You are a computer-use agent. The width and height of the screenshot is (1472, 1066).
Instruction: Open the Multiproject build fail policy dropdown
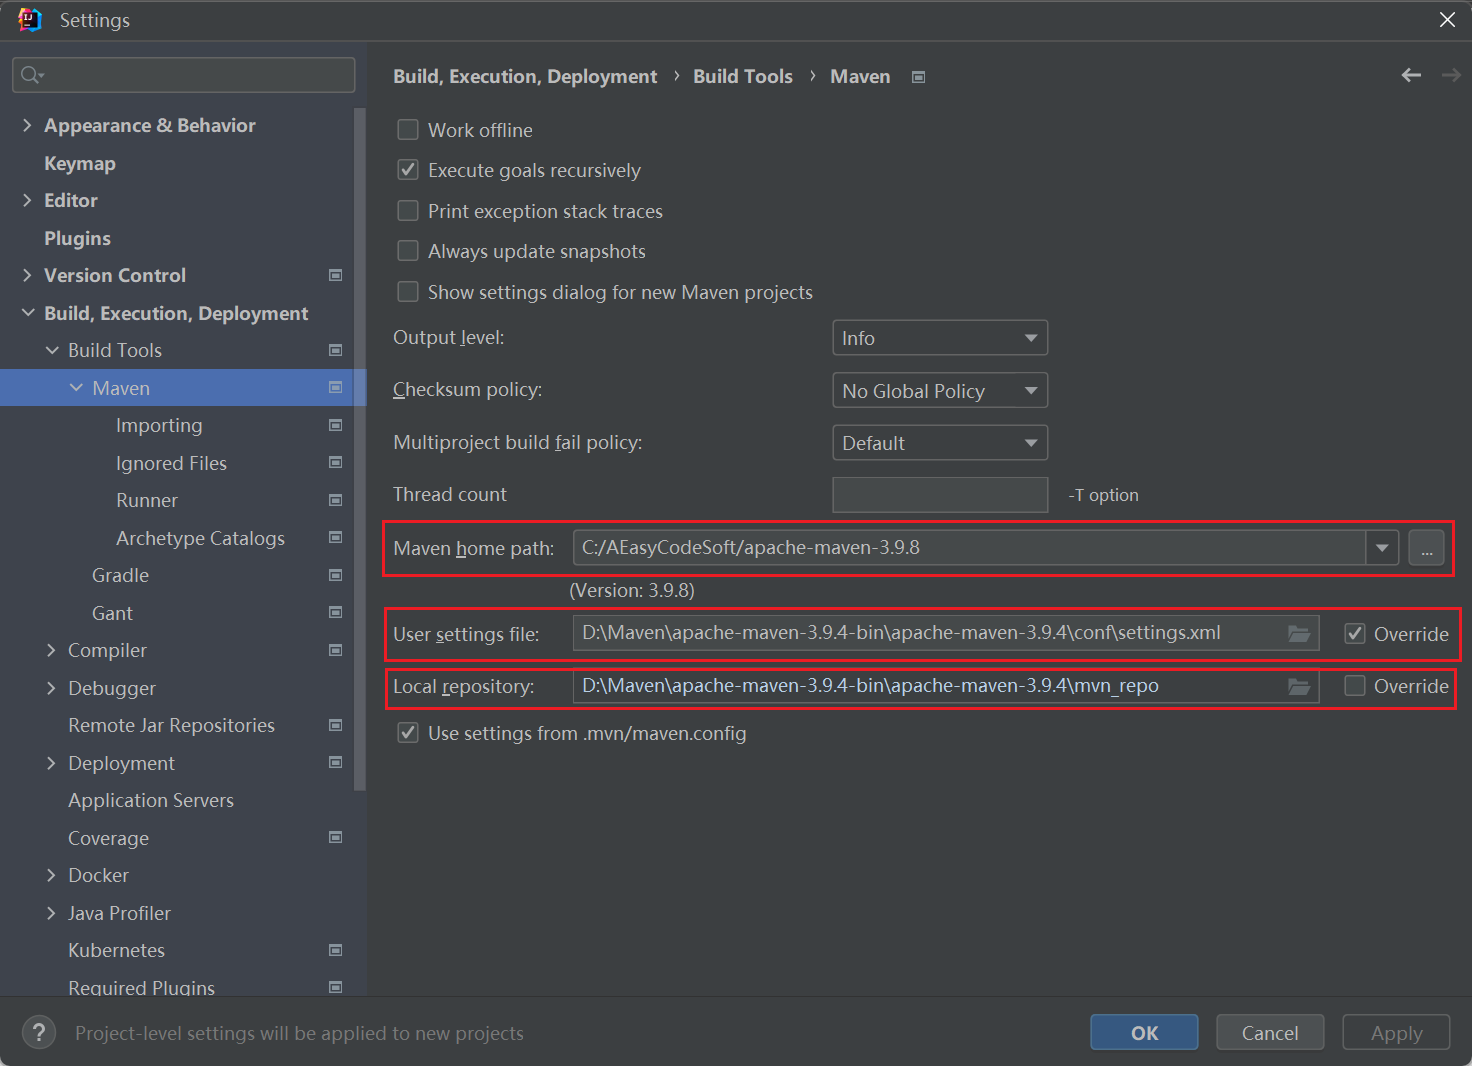(940, 443)
